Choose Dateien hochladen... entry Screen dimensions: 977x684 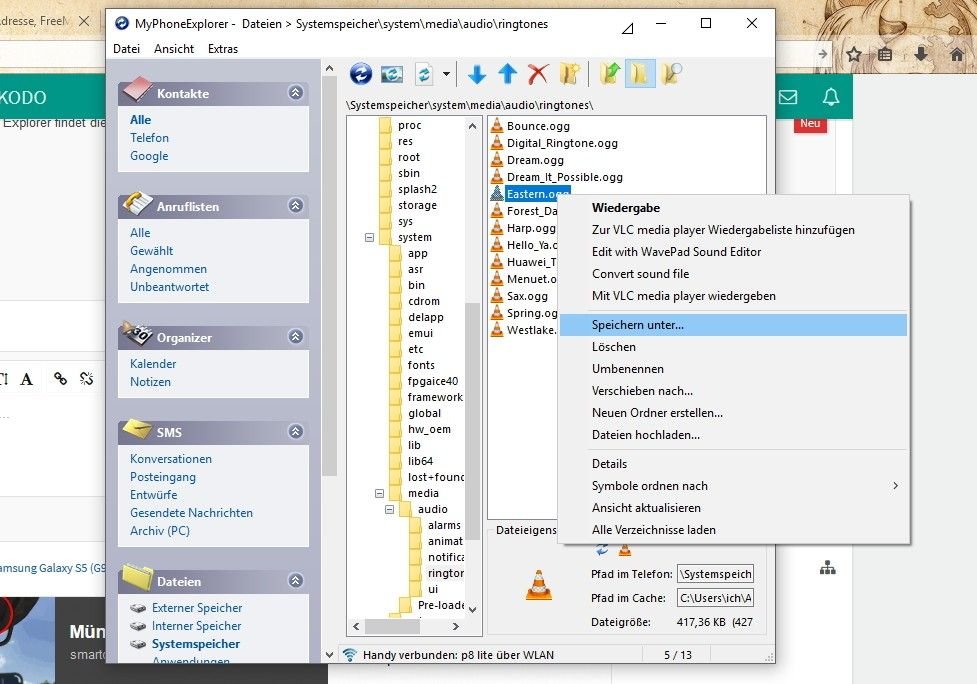733,435
